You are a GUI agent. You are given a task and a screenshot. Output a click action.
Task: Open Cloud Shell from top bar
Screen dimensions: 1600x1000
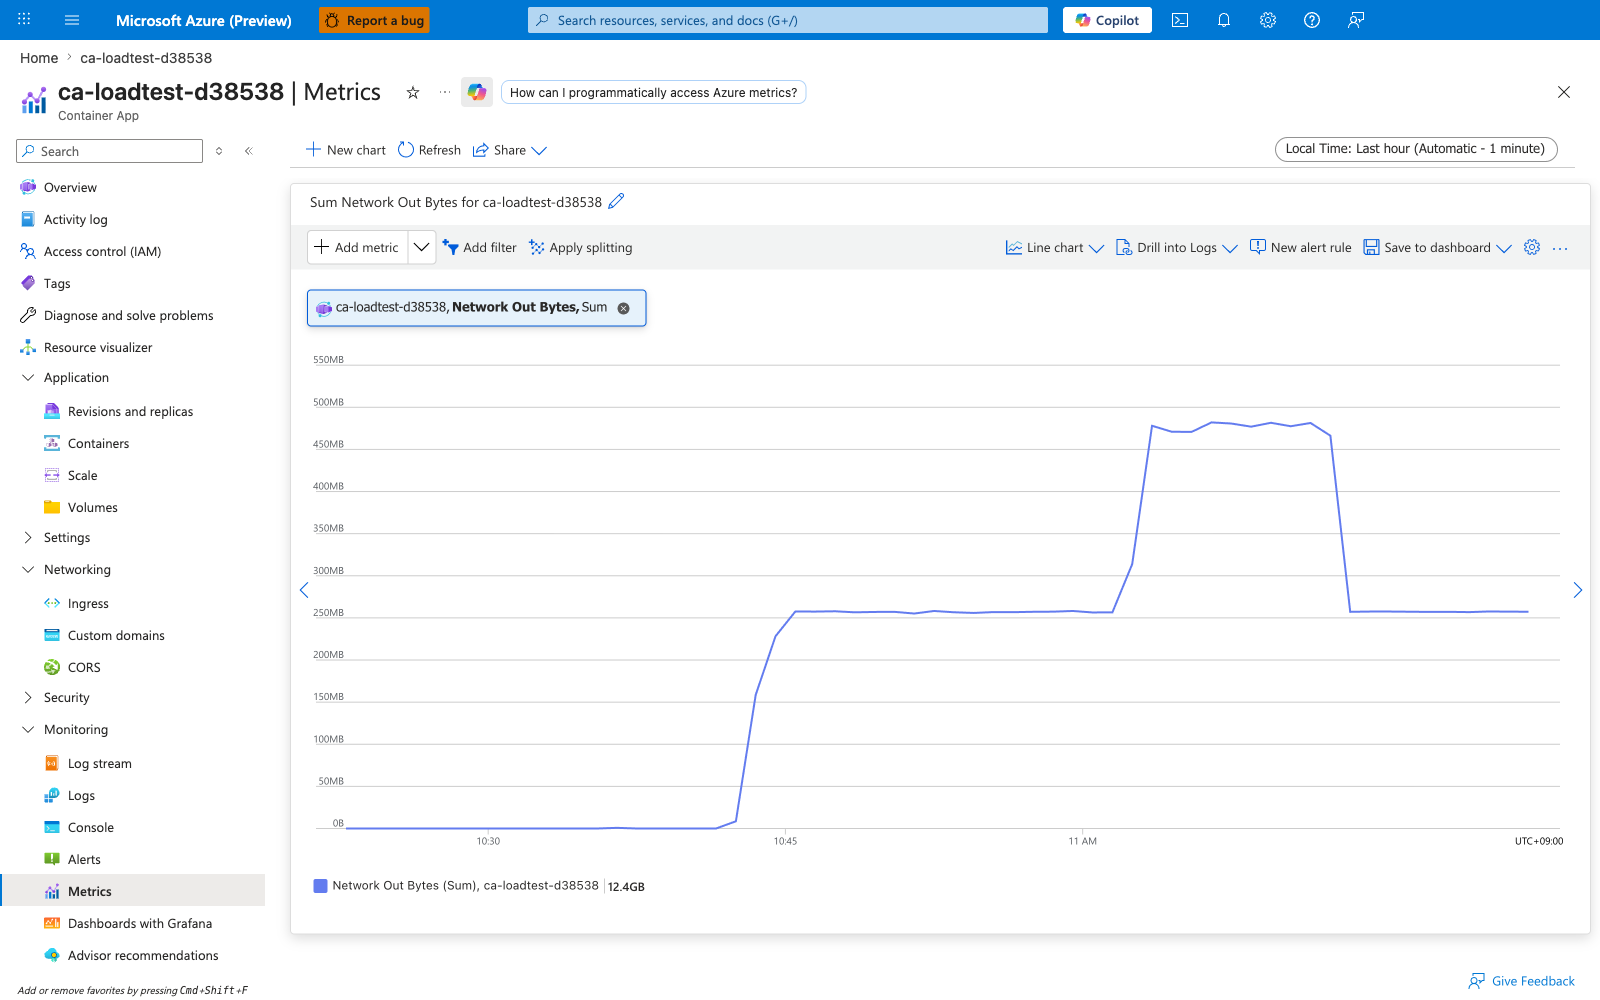(x=1180, y=20)
